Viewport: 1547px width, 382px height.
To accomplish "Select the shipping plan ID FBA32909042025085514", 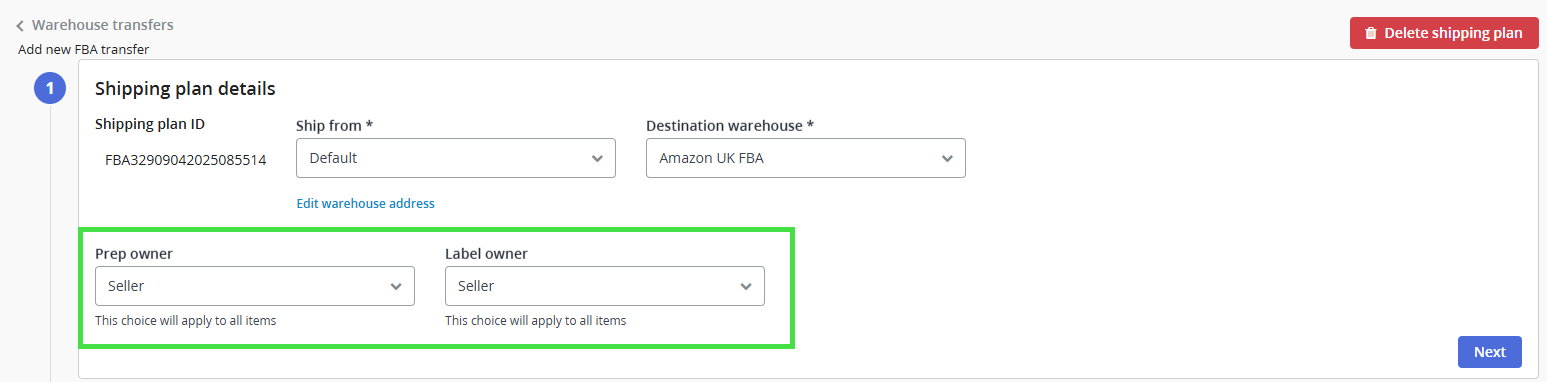I will point(186,159).
